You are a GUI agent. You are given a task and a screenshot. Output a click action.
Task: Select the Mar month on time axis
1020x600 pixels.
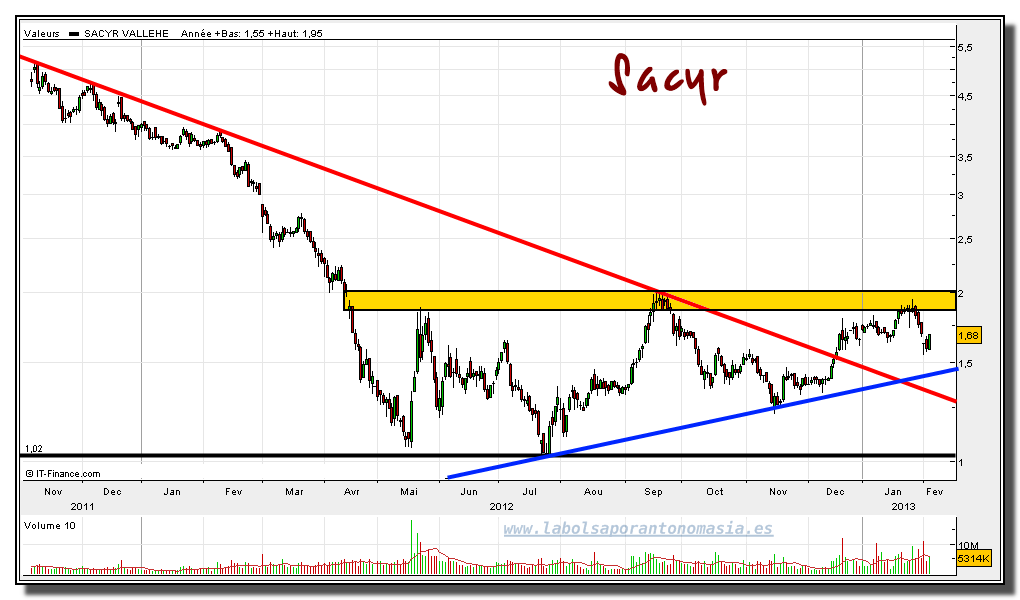[x=294, y=492]
